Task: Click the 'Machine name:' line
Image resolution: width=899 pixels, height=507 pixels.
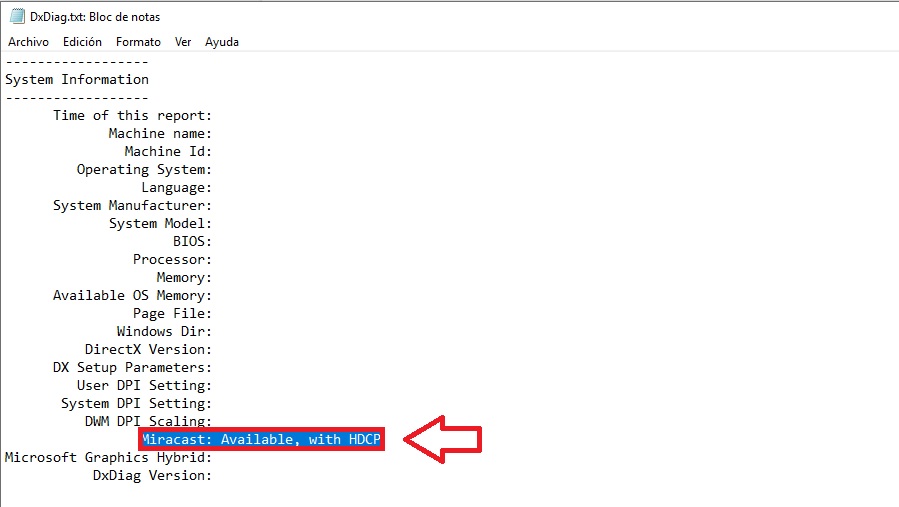Action: pyautogui.click(x=160, y=133)
